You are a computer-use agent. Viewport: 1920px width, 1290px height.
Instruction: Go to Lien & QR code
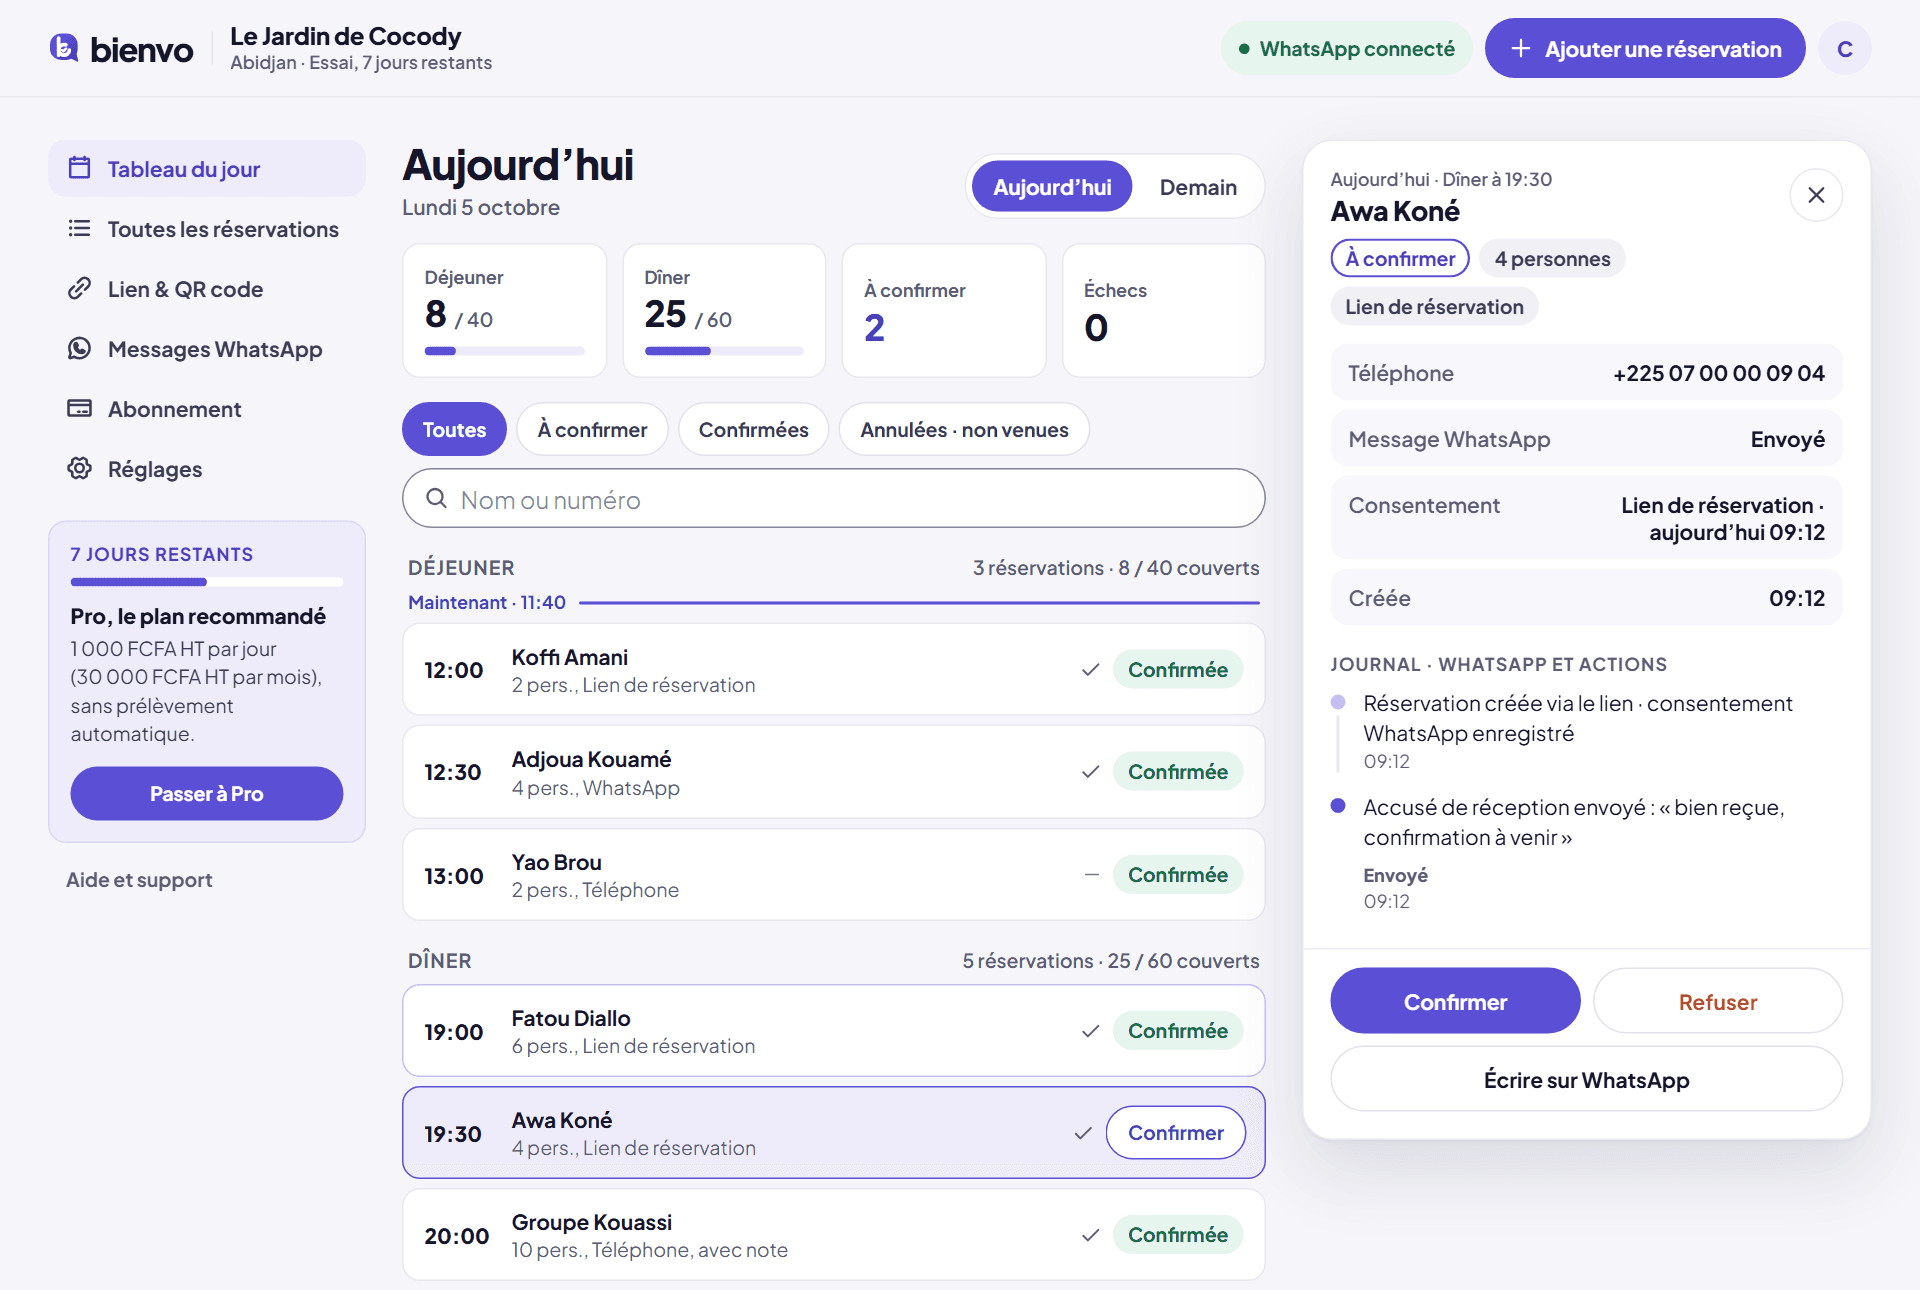(207, 289)
